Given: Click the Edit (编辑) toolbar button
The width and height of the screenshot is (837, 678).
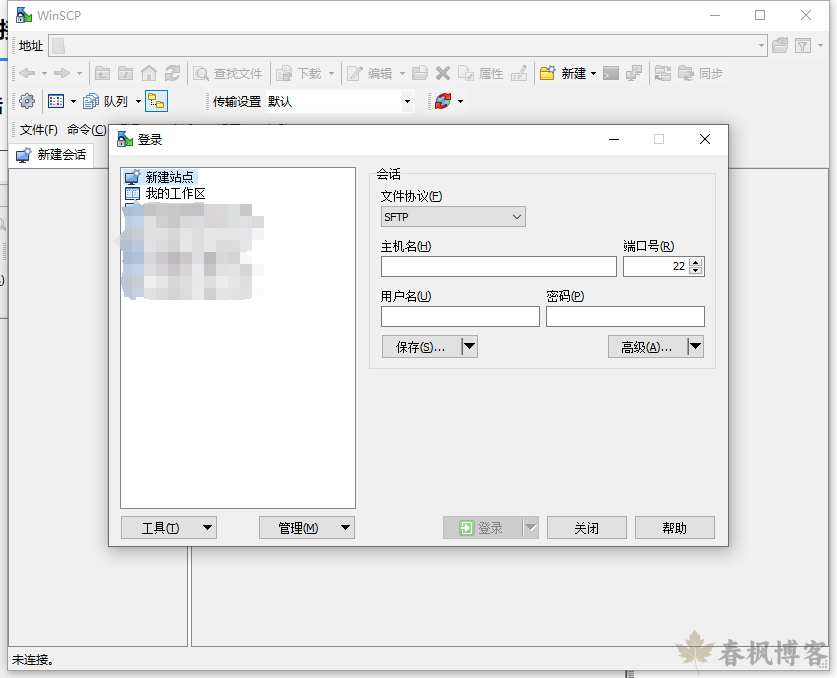Looking at the screenshot, I should (x=370, y=74).
